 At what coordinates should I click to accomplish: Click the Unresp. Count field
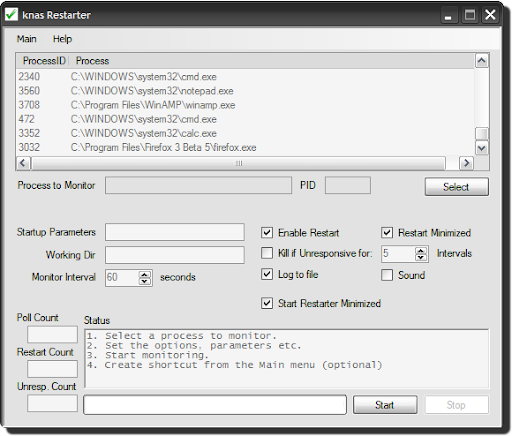(x=52, y=403)
